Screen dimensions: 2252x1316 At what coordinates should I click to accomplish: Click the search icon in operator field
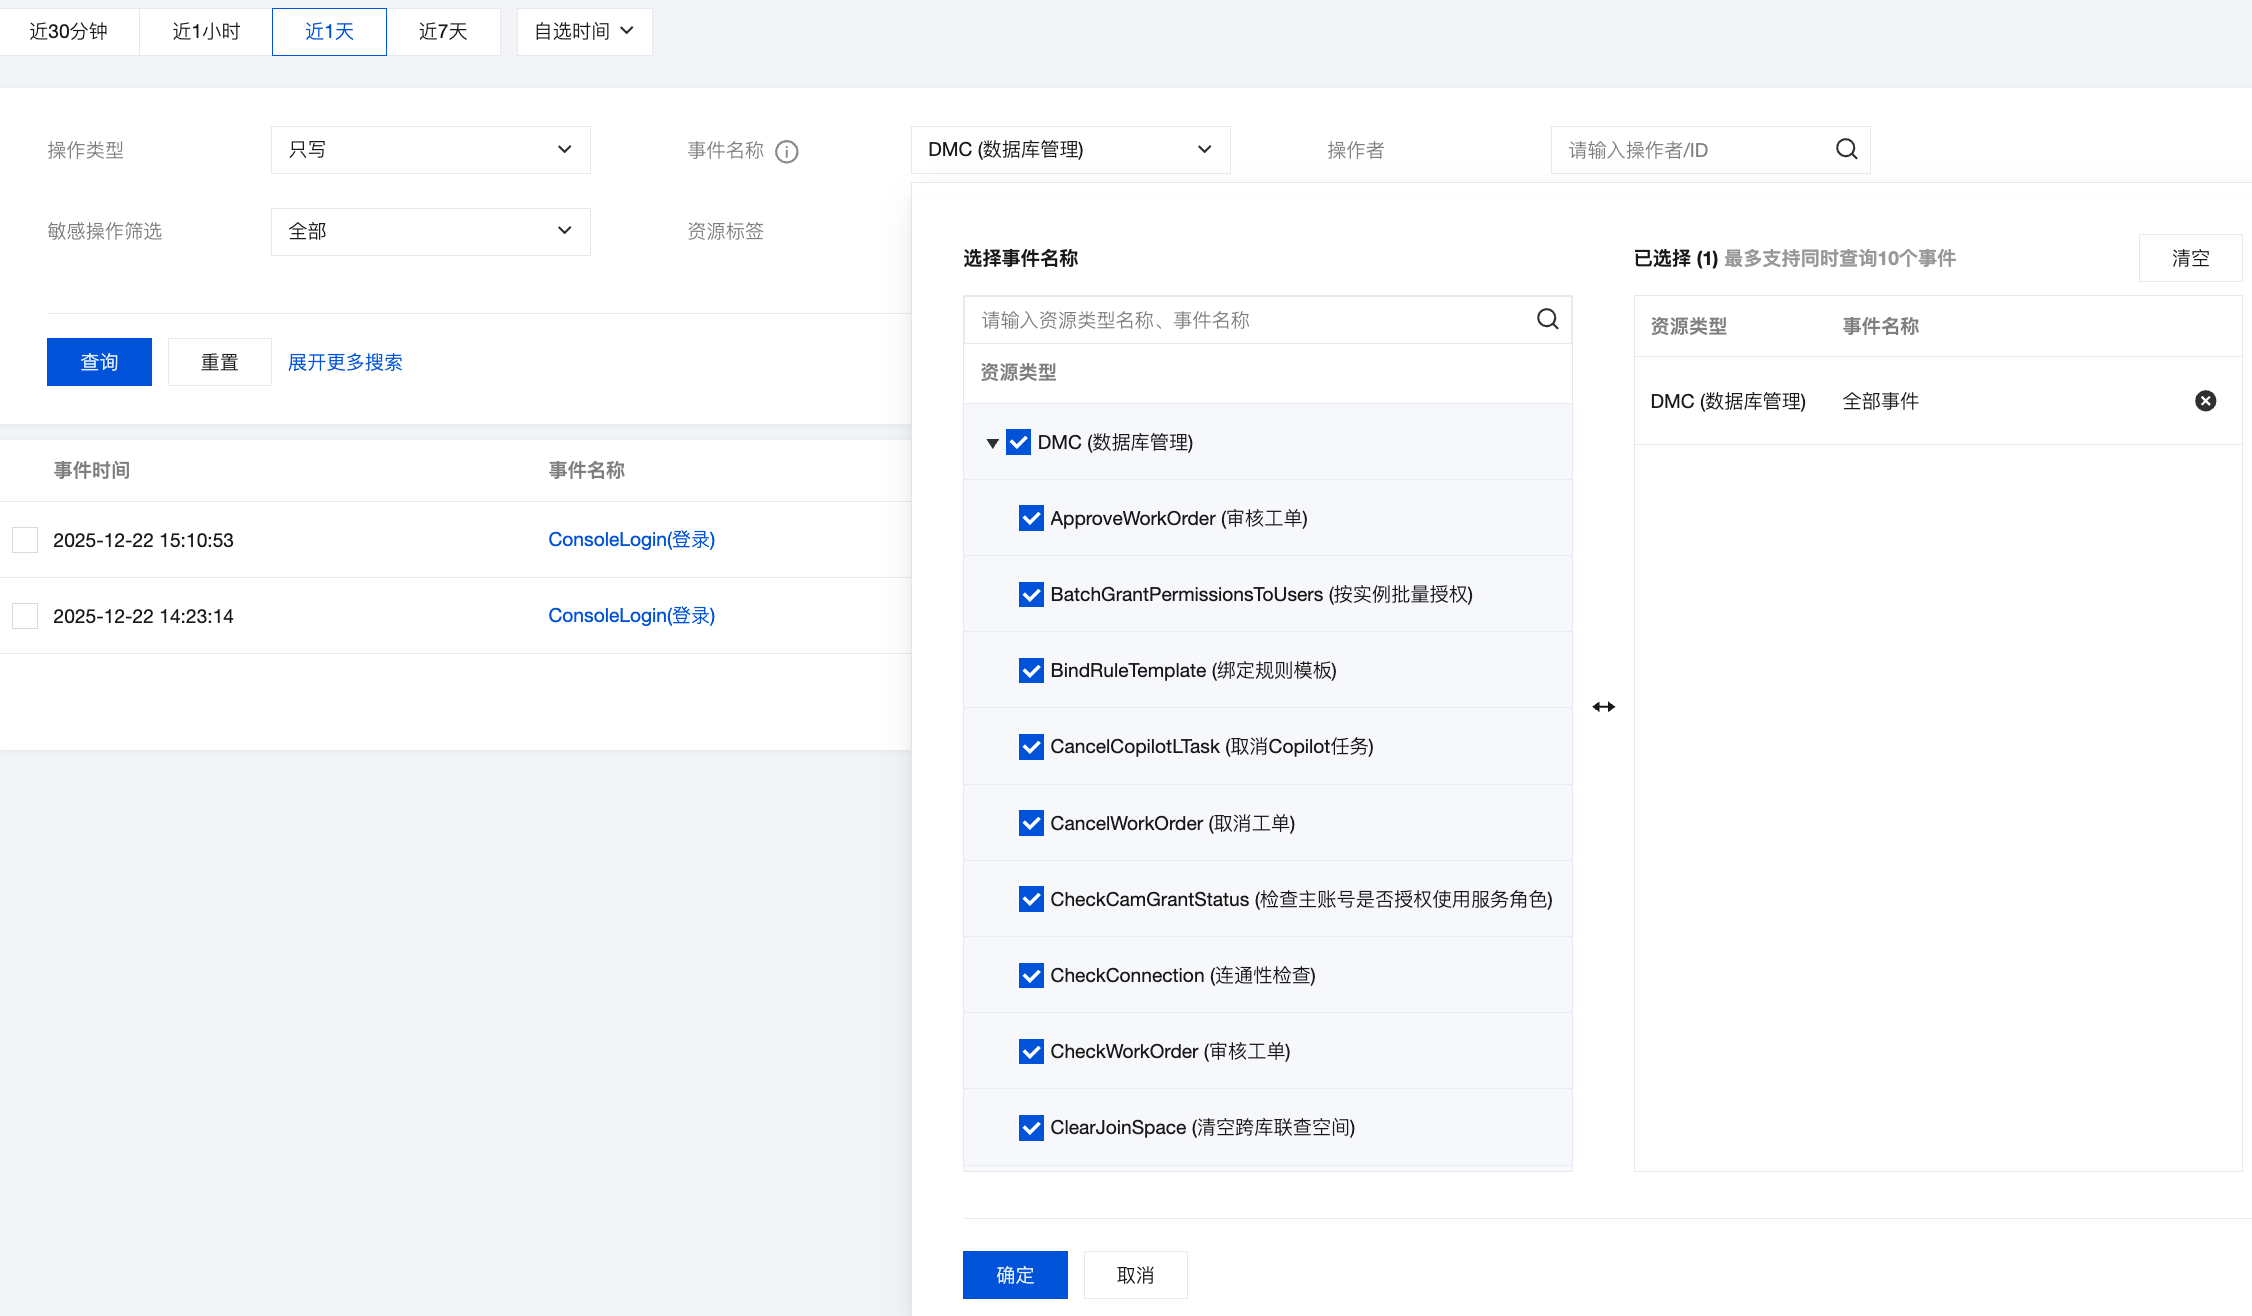1846,150
